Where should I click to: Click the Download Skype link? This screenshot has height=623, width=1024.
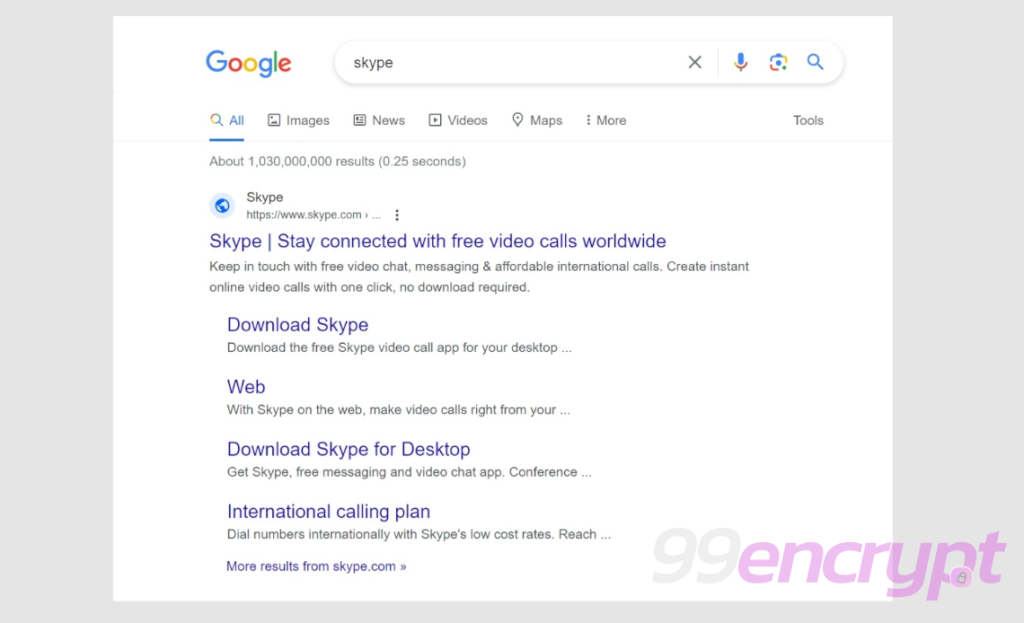[297, 324]
